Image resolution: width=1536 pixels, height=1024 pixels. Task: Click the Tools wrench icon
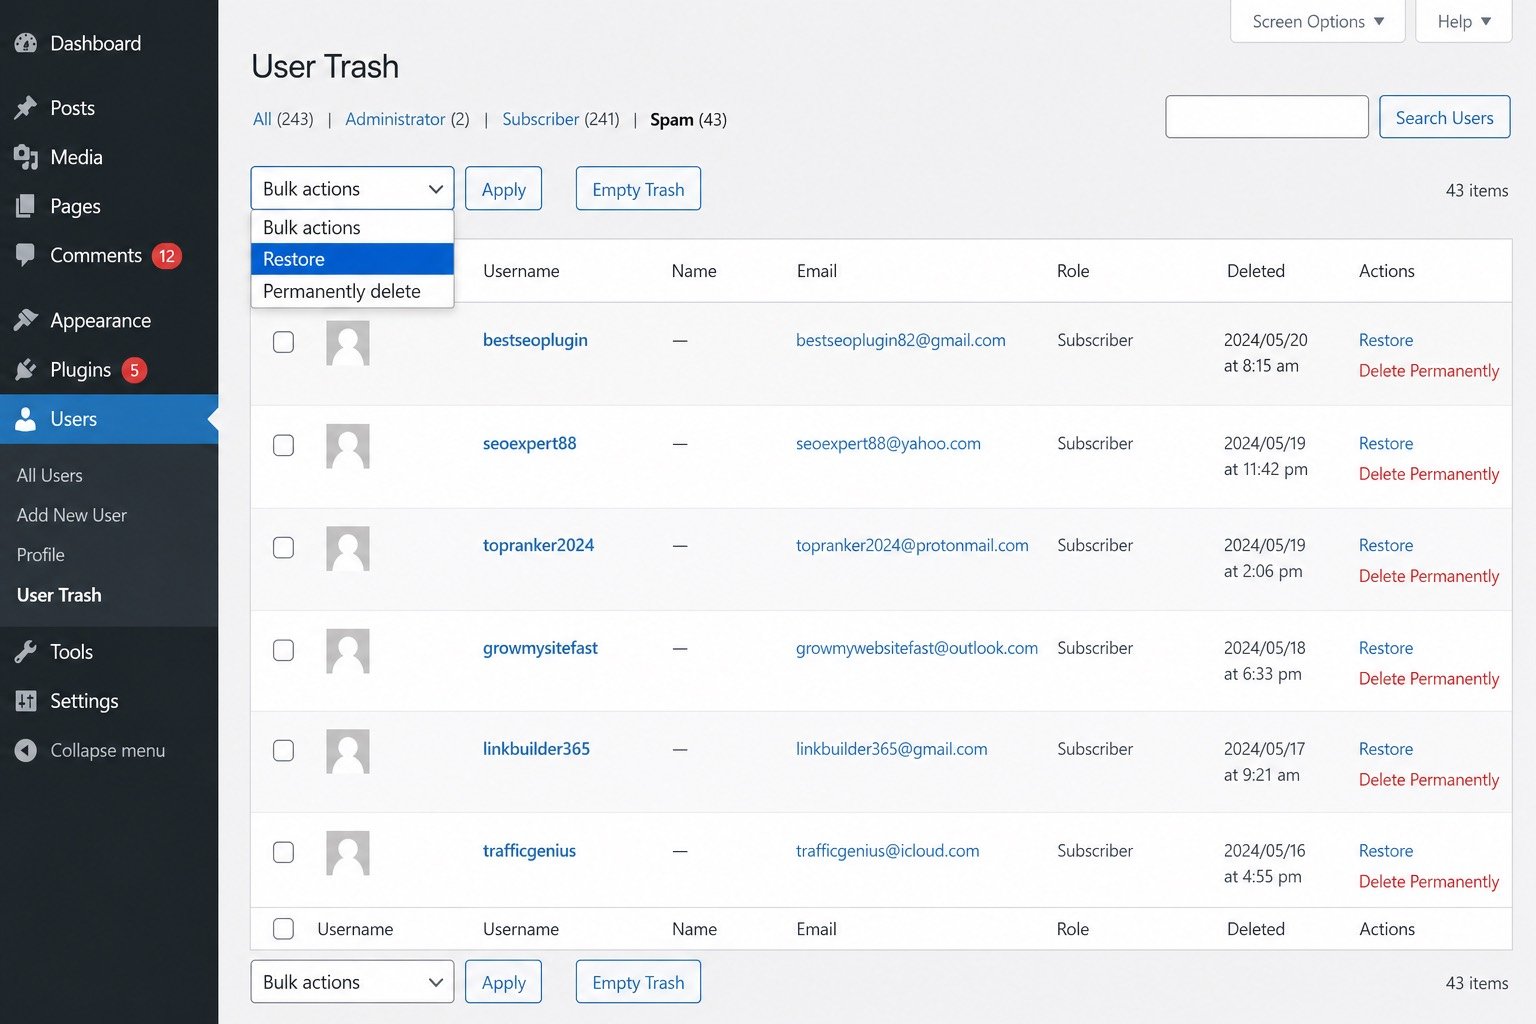(x=26, y=652)
